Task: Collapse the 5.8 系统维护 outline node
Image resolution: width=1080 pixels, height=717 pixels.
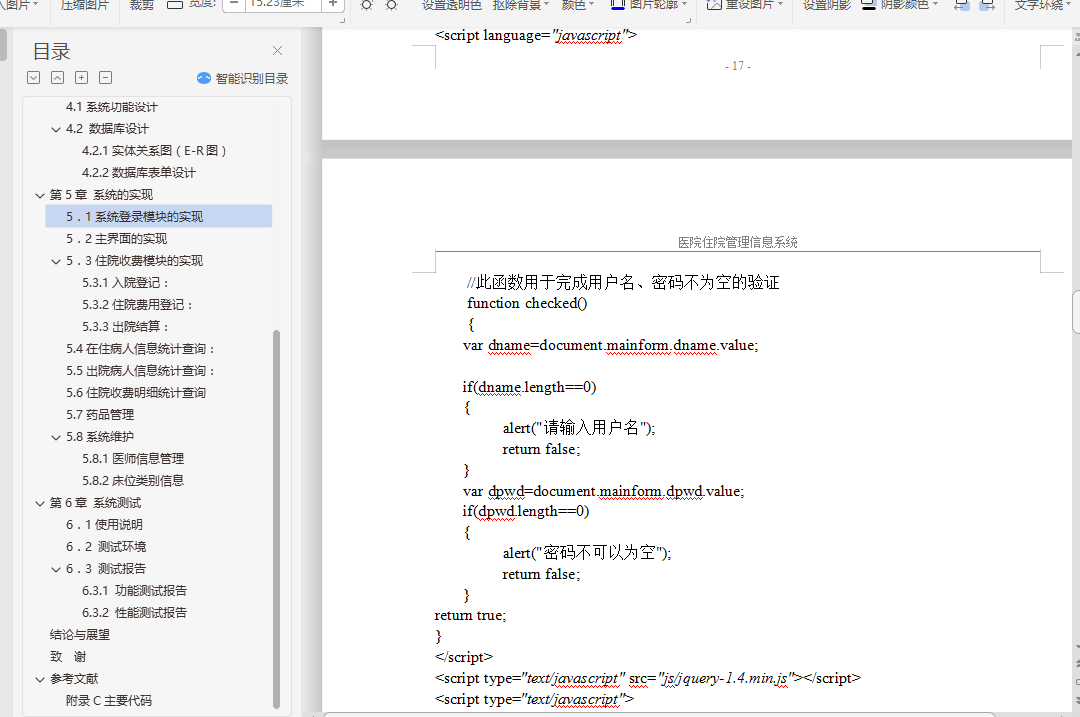Action: 56,437
